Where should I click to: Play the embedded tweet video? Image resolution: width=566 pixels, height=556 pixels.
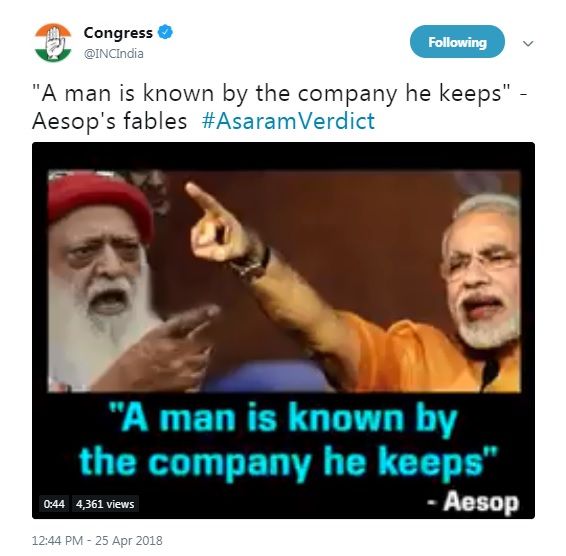pyautogui.click(x=283, y=330)
